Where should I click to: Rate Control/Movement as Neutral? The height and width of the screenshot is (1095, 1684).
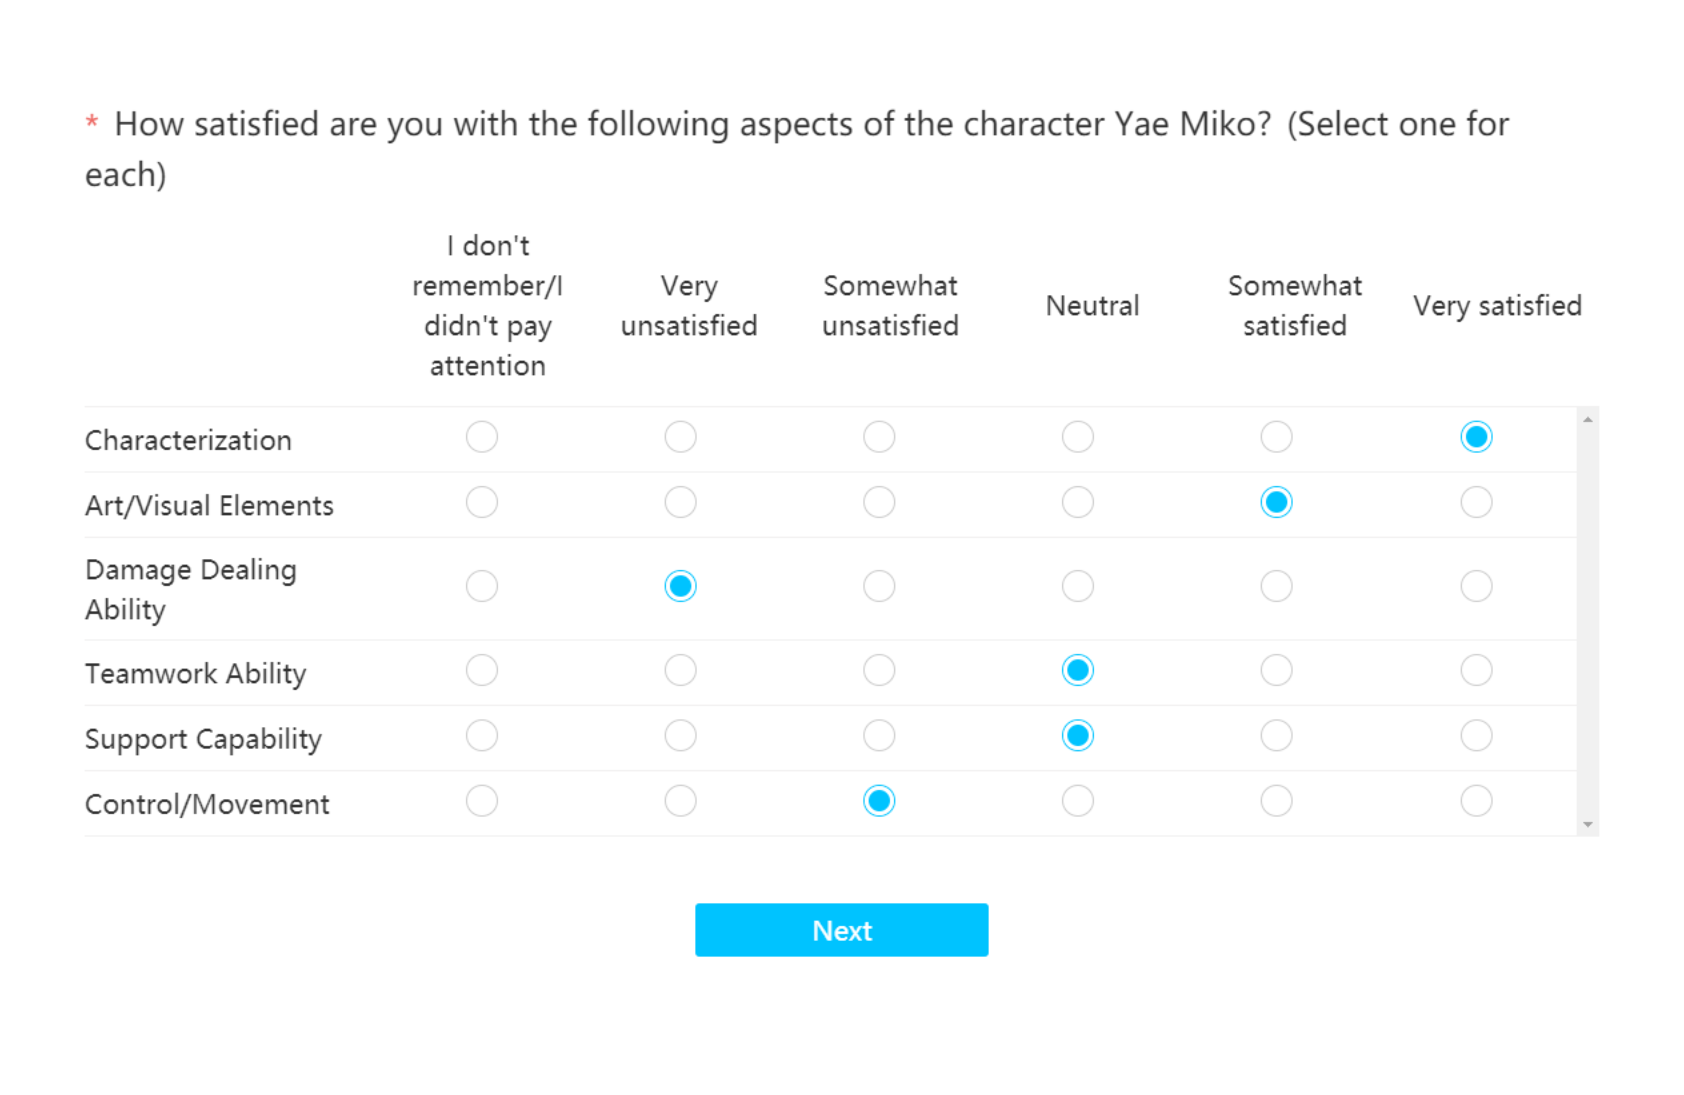tap(1077, 801)
